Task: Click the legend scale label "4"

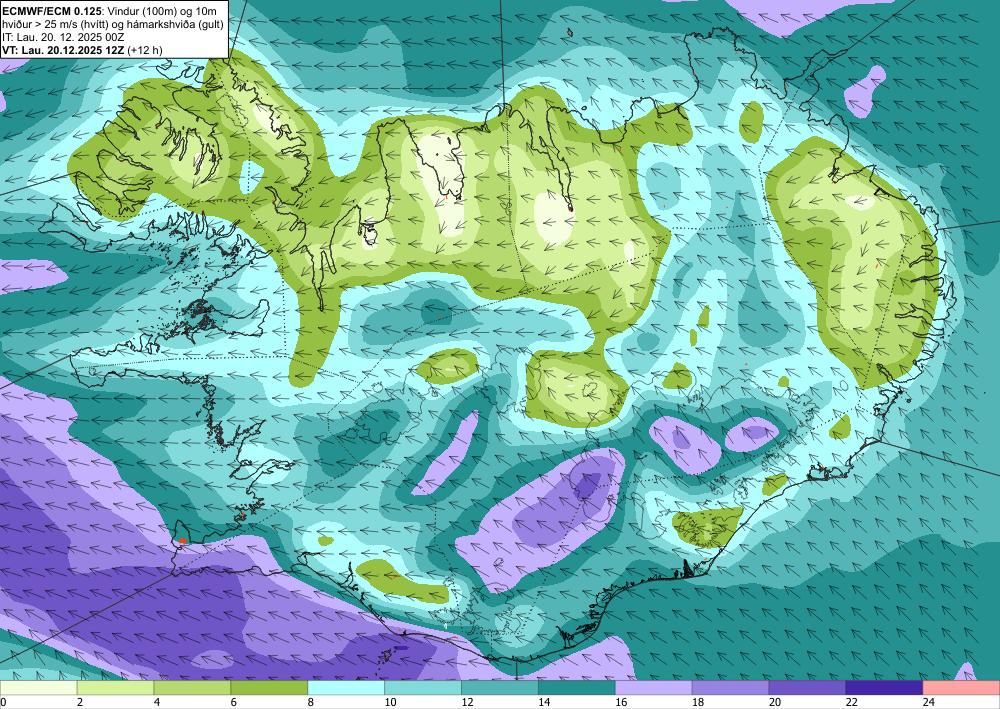Action: [x=157, y=702]
